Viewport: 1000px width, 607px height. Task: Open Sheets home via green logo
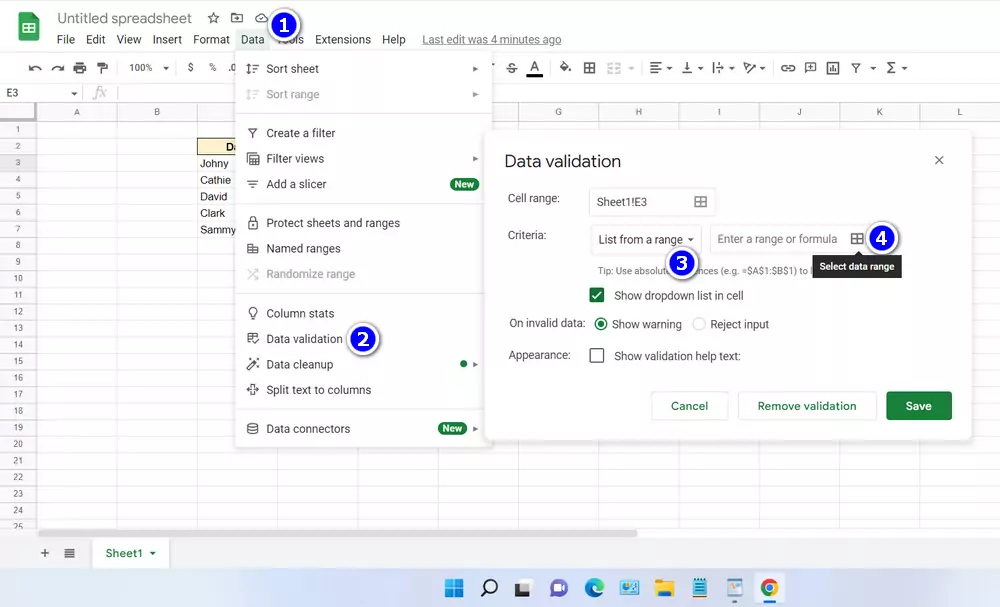pos(29,27)
